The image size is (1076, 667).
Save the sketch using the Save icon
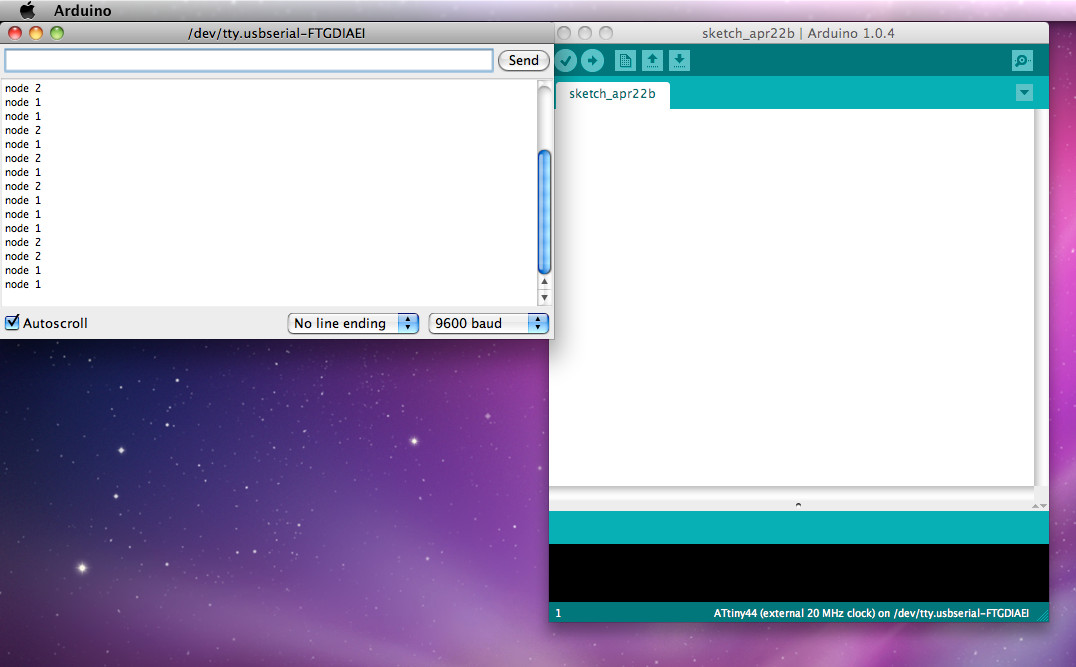(679, 60)
